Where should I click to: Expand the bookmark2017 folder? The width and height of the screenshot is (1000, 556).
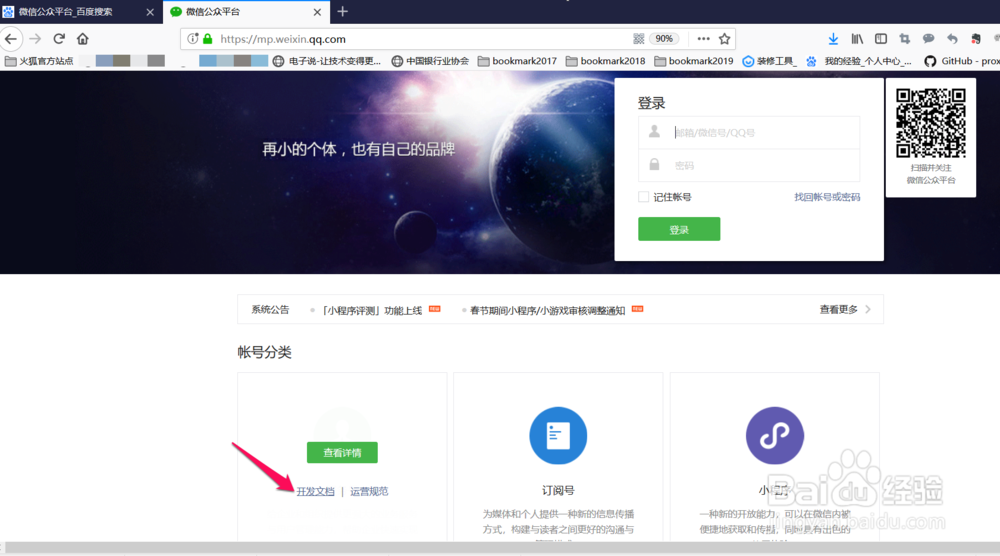point(517,61)
